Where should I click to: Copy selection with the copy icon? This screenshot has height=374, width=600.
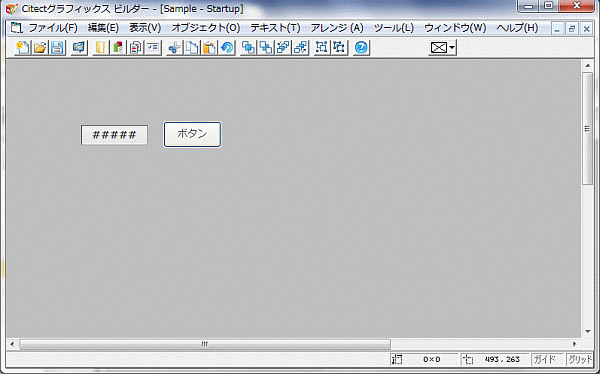coord(192,48)
